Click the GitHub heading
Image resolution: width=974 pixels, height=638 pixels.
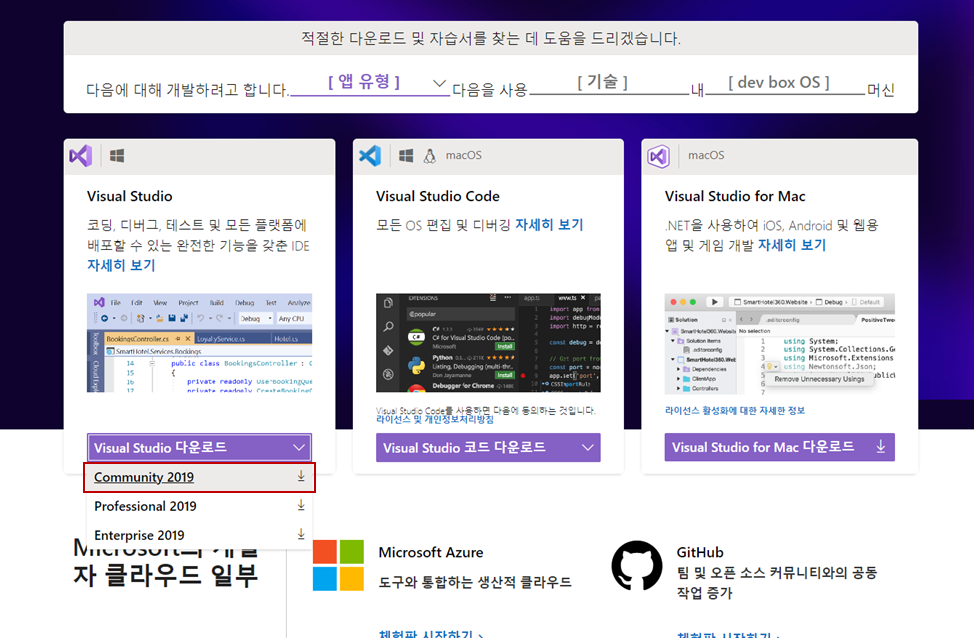tap(700, 552)
